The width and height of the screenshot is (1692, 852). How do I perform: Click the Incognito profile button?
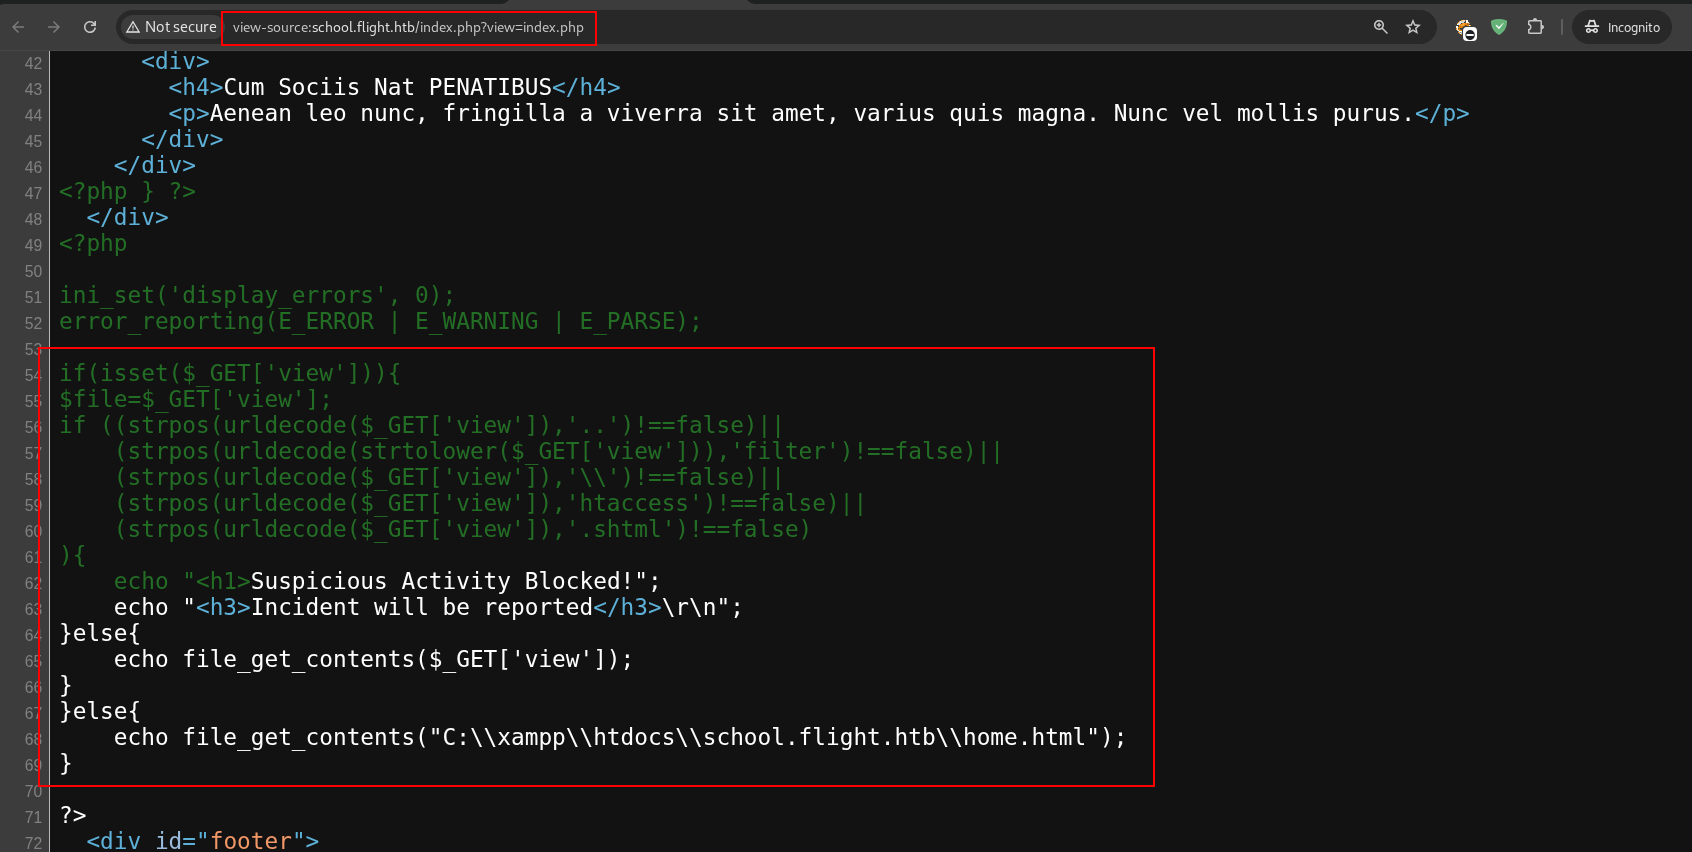tap(1622, 27)
